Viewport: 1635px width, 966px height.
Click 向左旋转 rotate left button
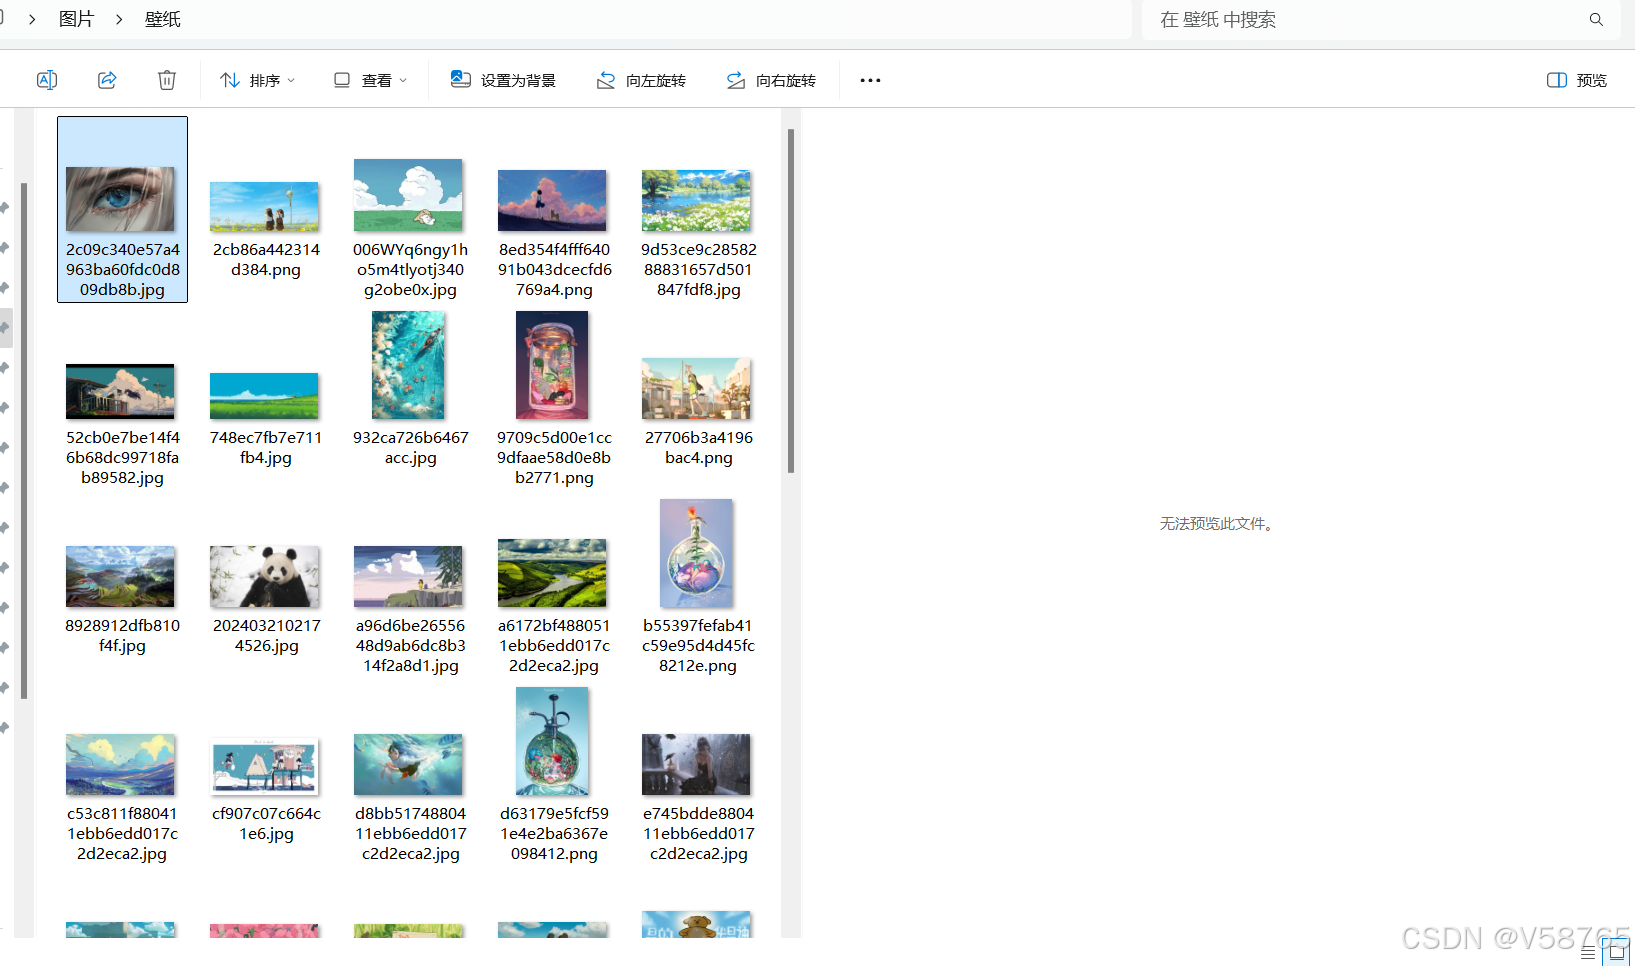point(641,80)
